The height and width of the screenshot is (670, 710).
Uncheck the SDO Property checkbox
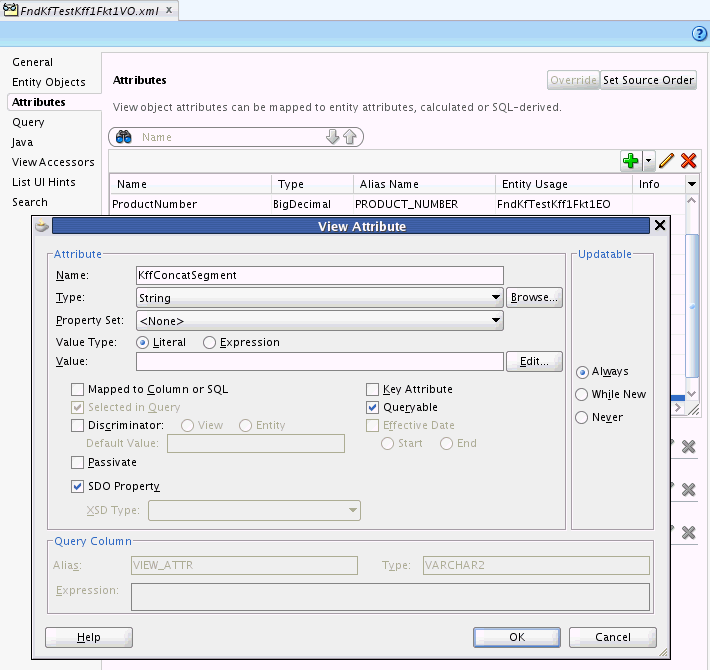(x=77, y=486)
